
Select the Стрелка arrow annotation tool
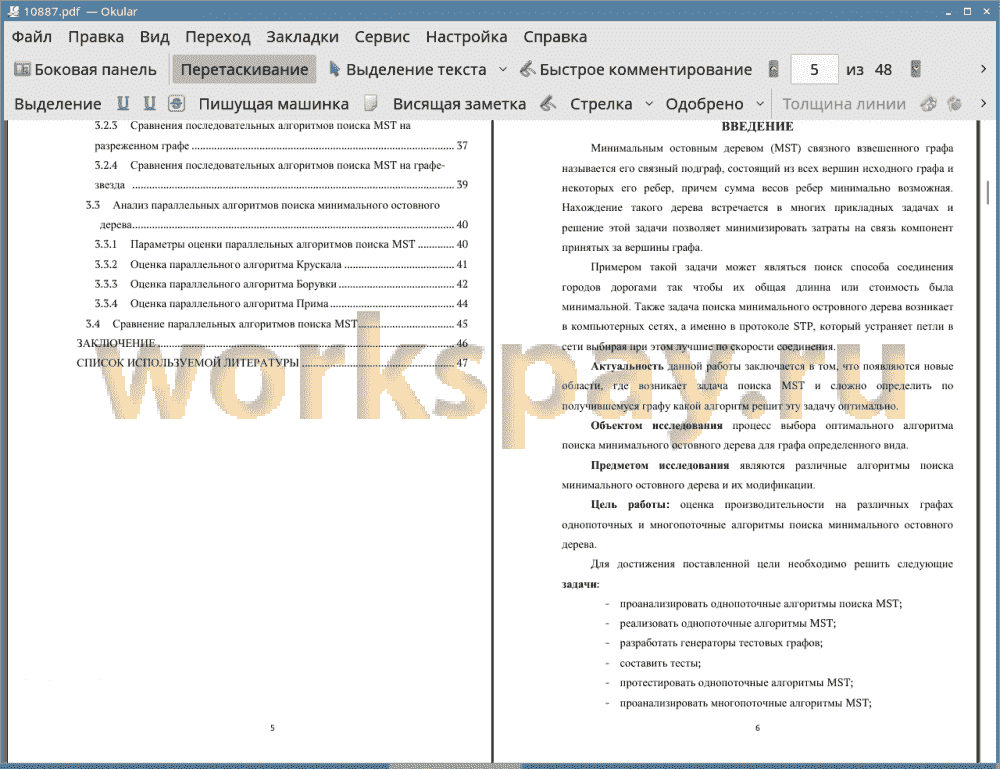click(601, 104)
